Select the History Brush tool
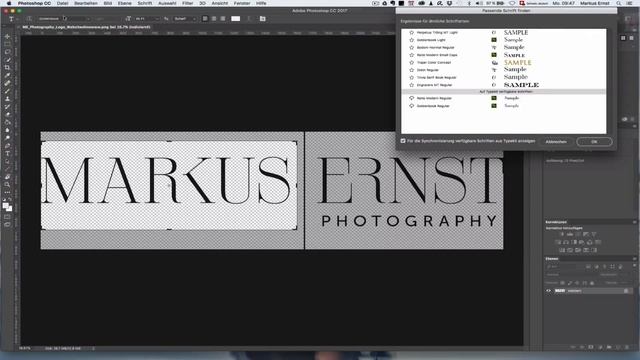 pyautogui.click(x=7, y=107)
